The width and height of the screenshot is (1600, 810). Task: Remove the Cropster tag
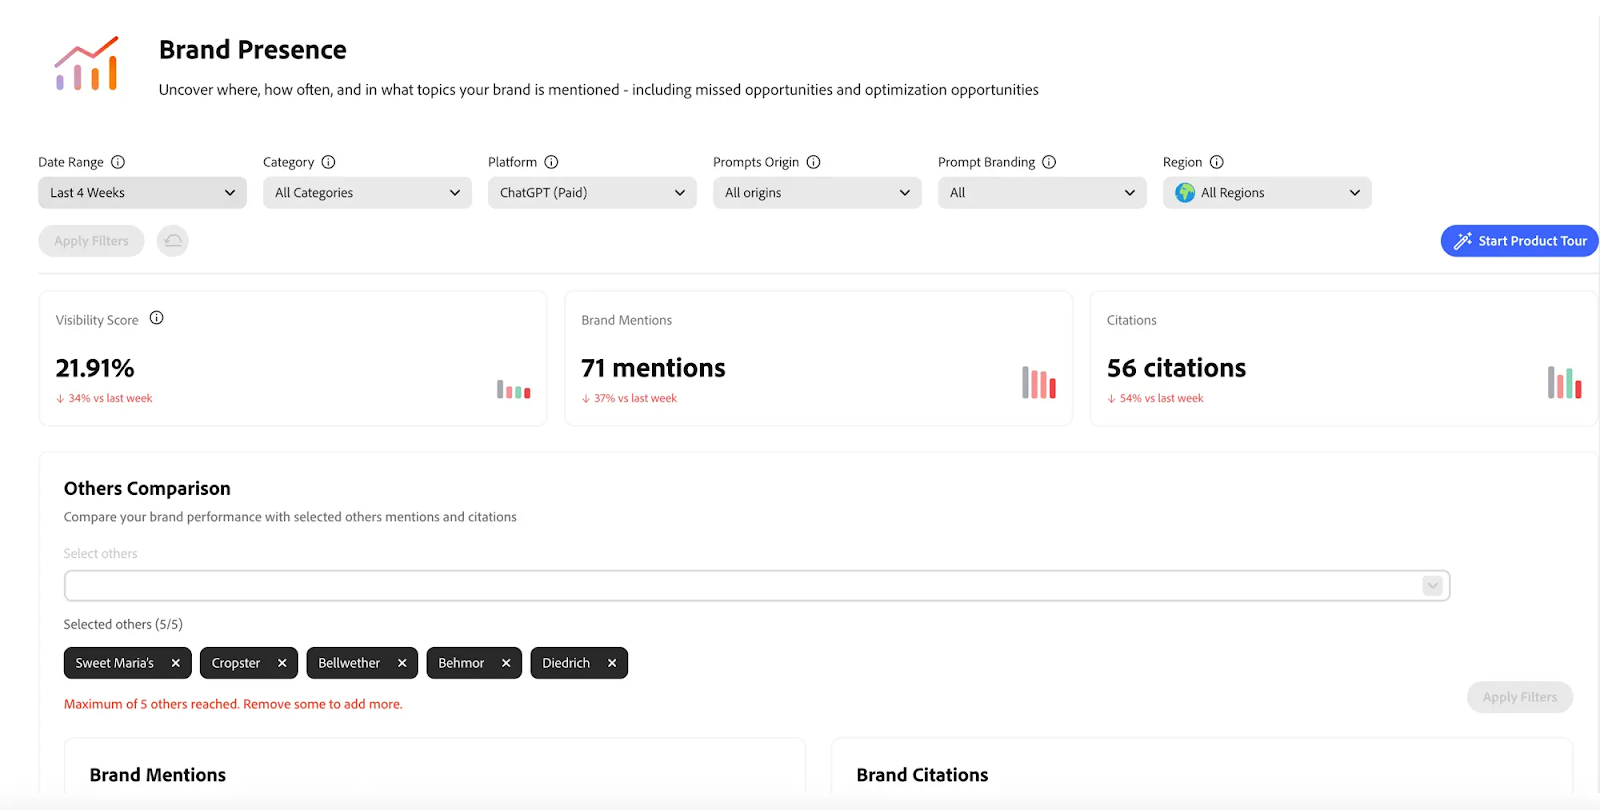click(x=282, y=663)
